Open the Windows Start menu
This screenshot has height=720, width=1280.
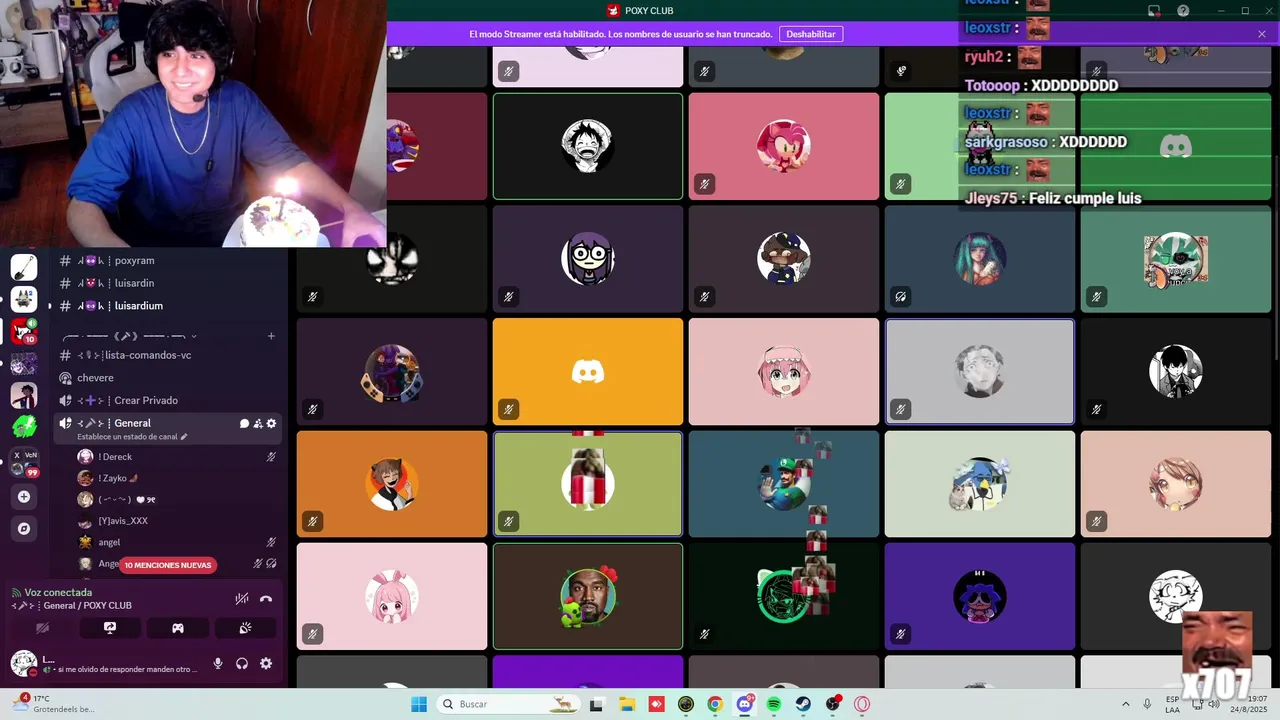[x=419, y=704]
